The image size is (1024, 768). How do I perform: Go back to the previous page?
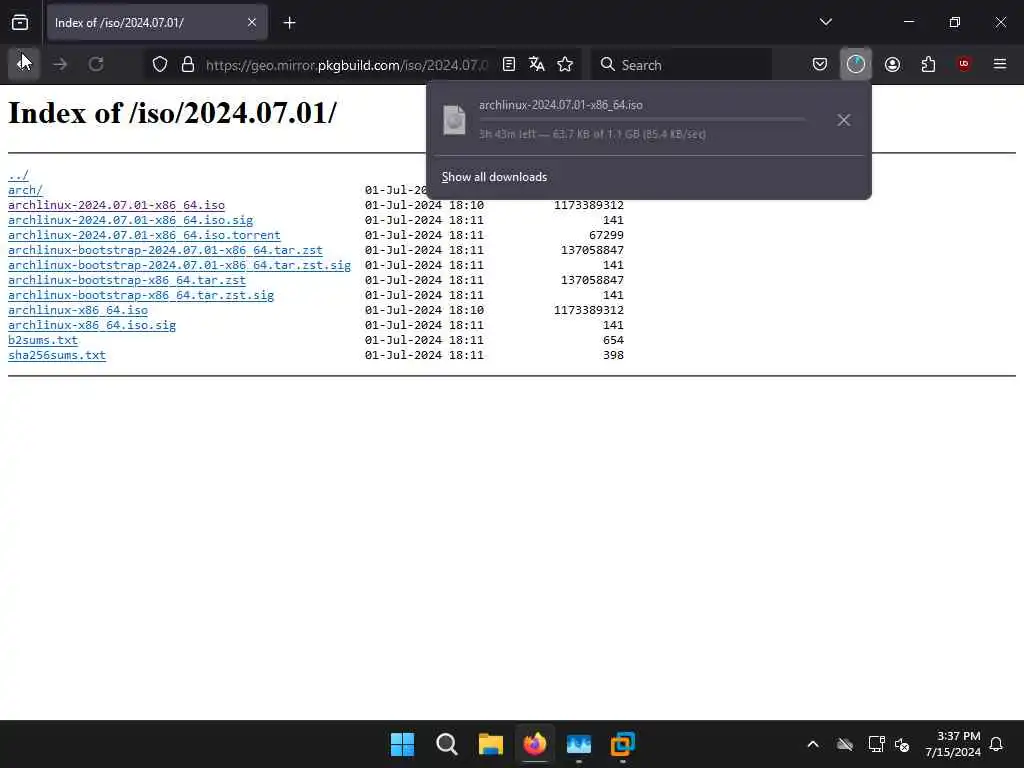24,64
